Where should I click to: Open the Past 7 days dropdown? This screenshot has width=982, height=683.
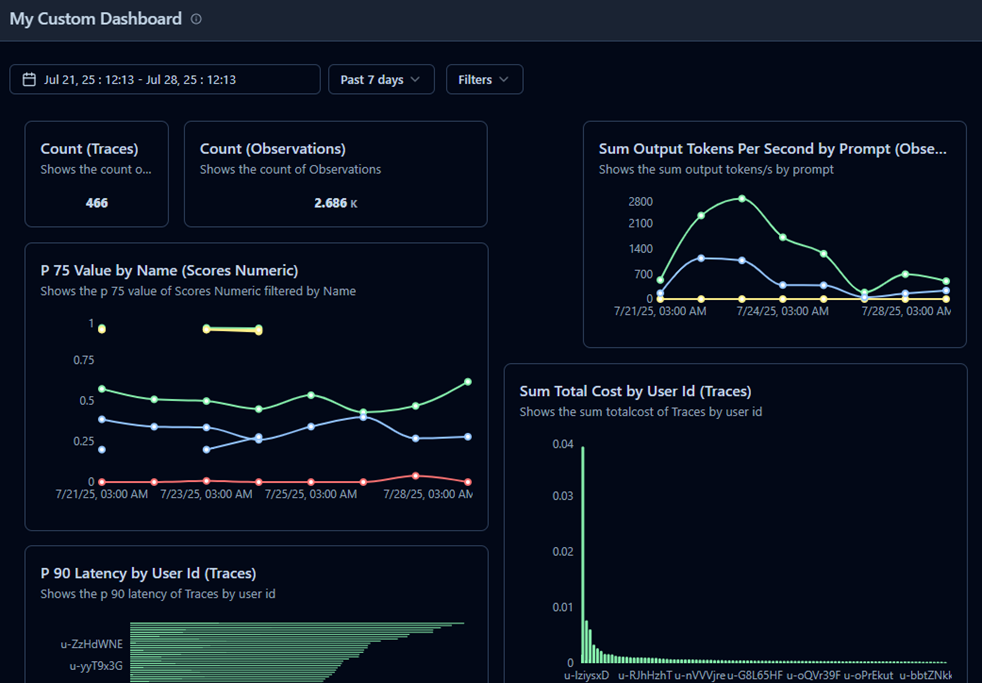pyautogui.click(x=381, y=80)
